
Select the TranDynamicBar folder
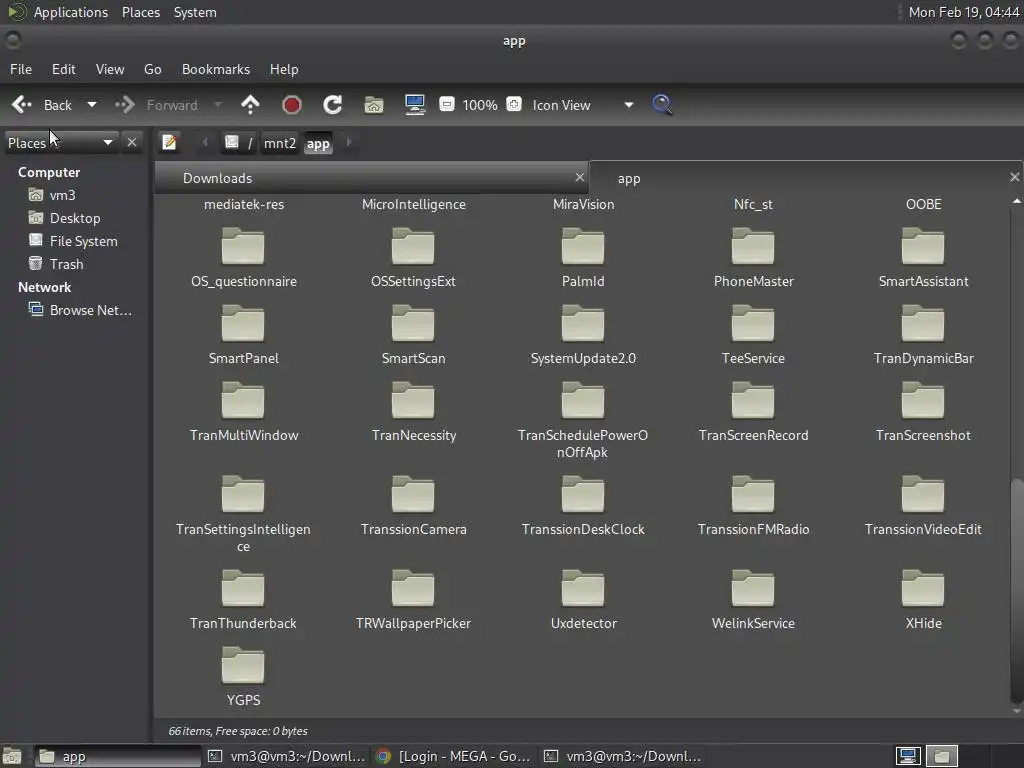[923, 334]
